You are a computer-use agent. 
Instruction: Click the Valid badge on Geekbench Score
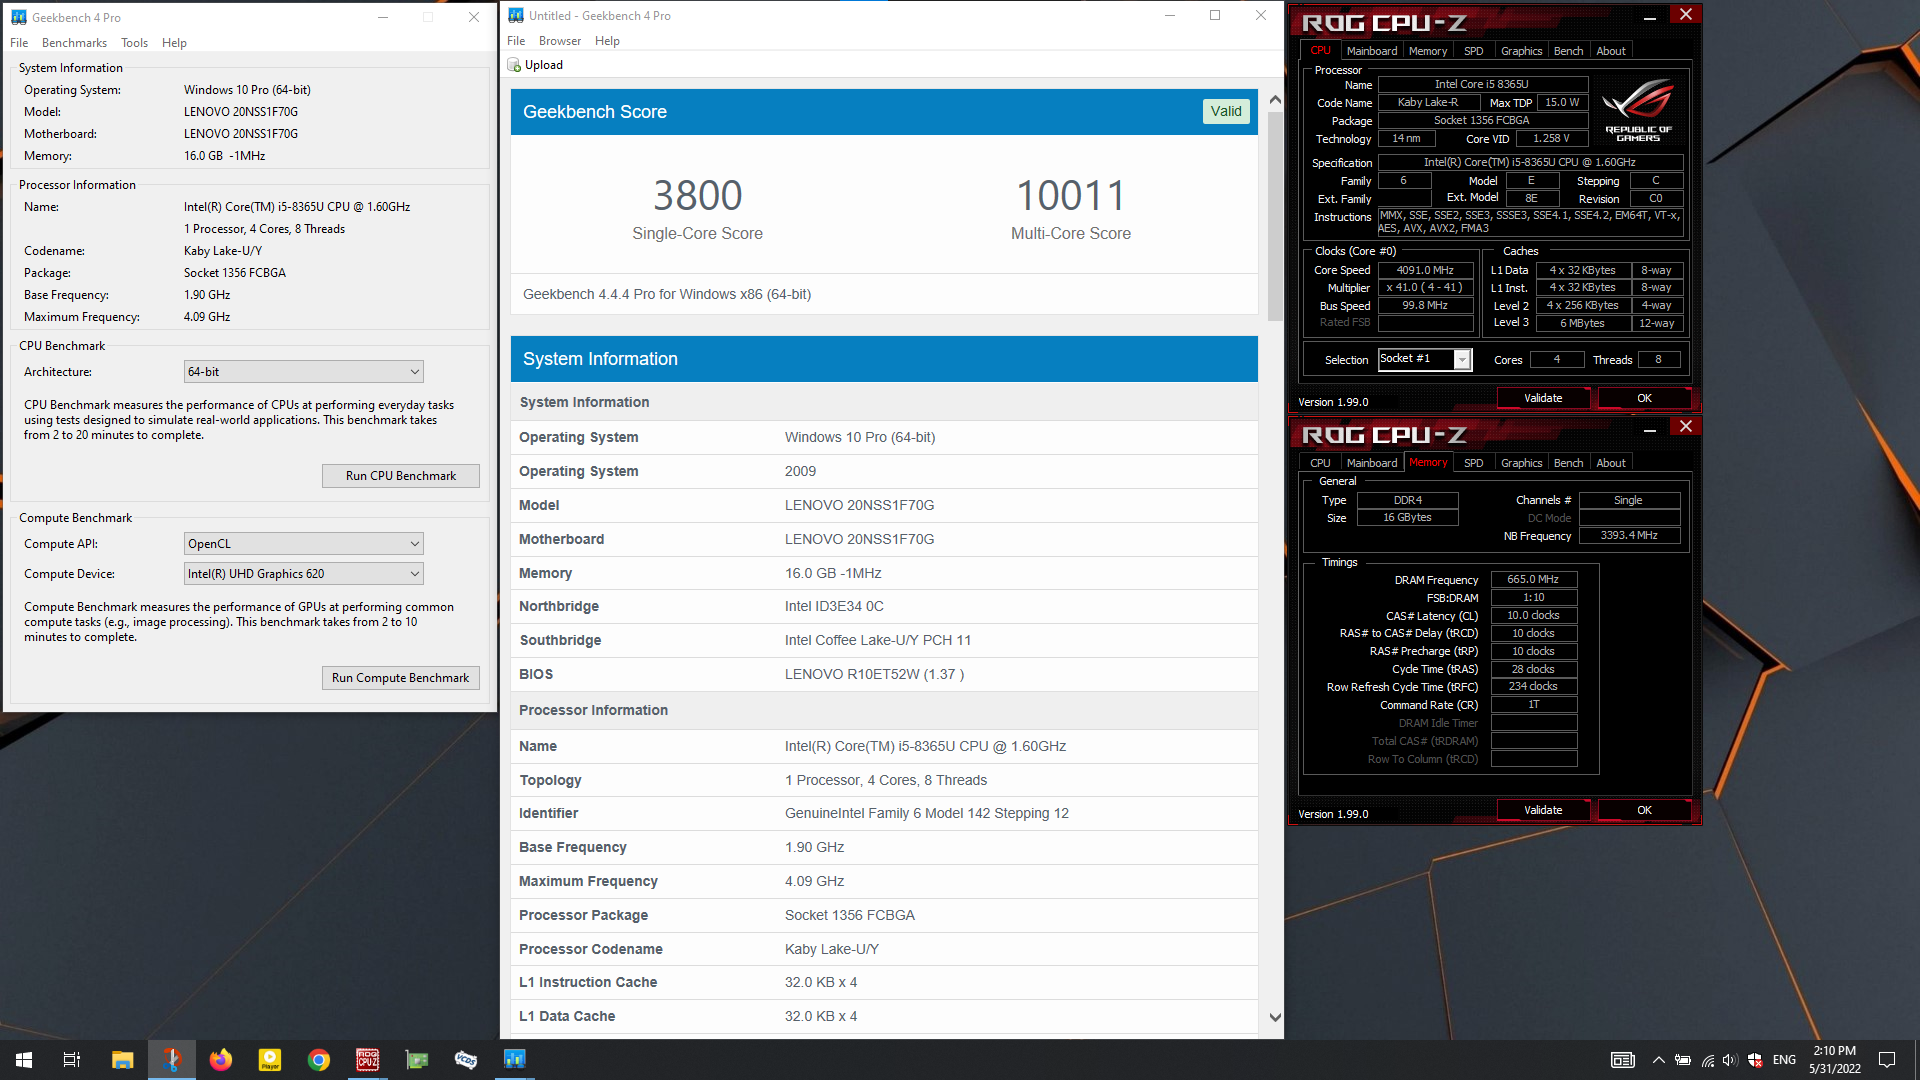[x=1226, y=111]
